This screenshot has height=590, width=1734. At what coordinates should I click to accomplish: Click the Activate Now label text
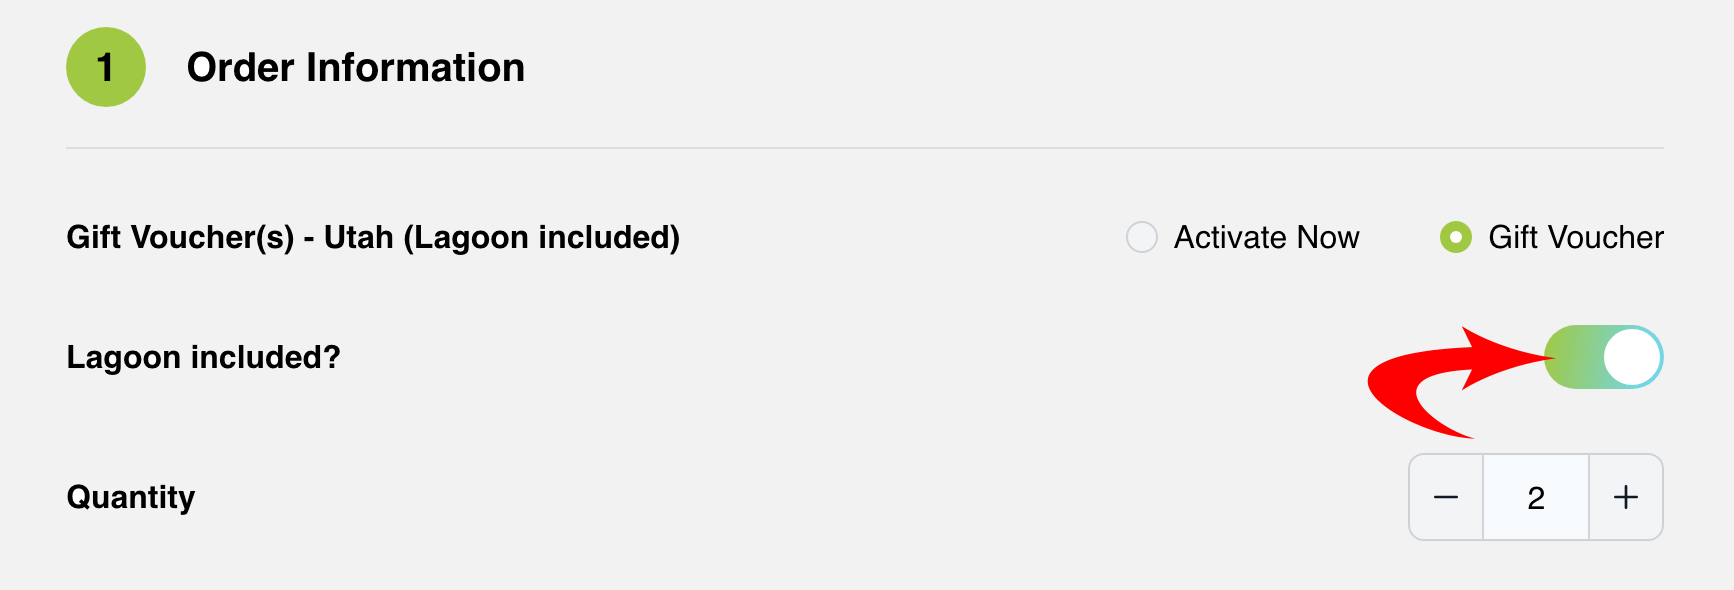[x=1266, y=237]
